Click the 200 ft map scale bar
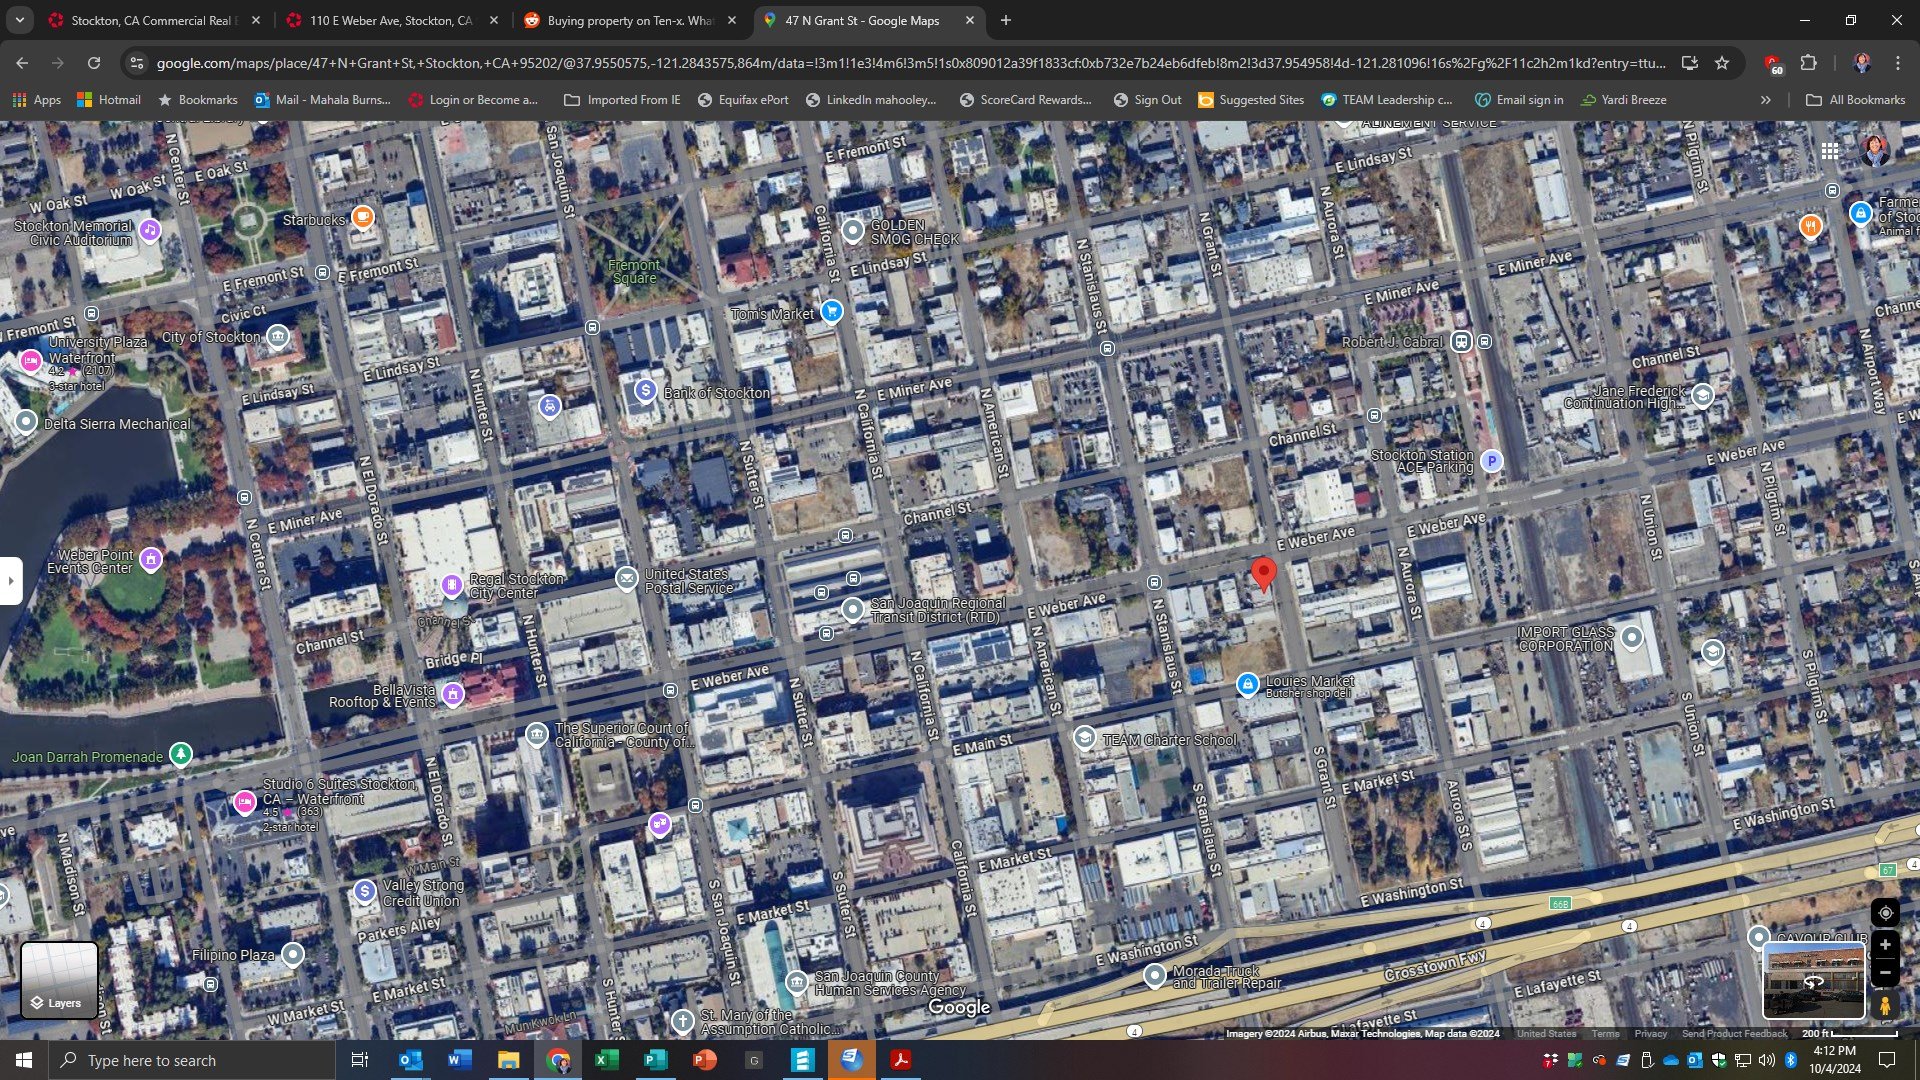Image resolution: width=1920 pixels, height=1080 pixels. pyautogui.click(x=1850, y=1034)
